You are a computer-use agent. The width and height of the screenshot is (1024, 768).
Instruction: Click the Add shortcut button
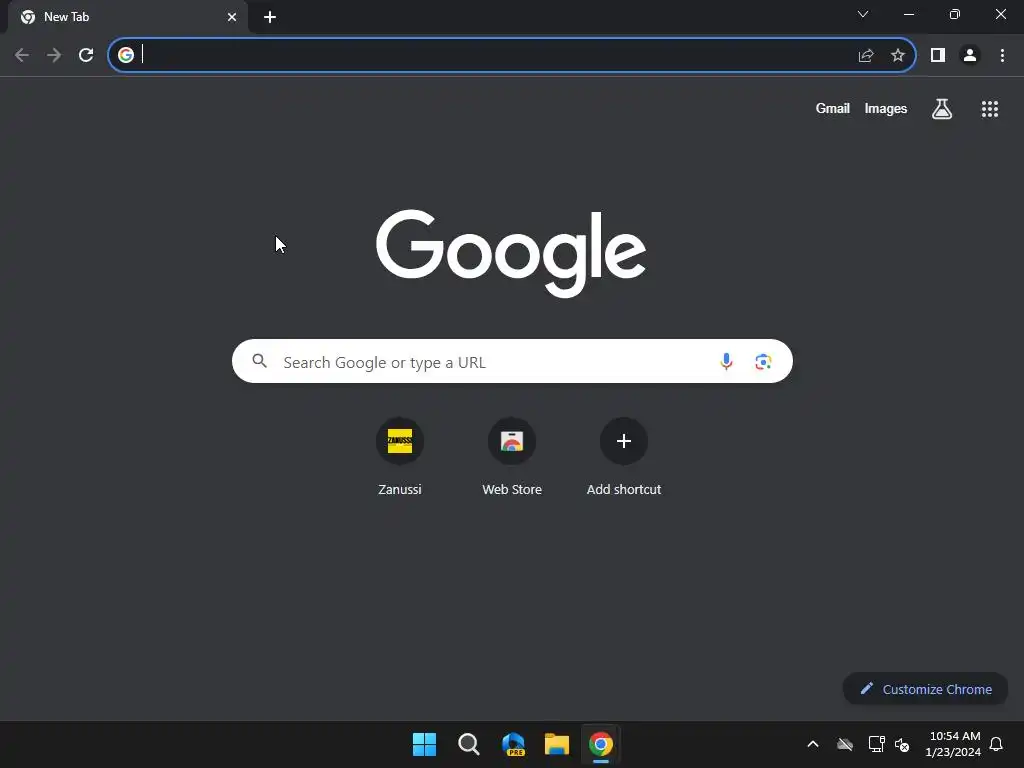[624, 457]
